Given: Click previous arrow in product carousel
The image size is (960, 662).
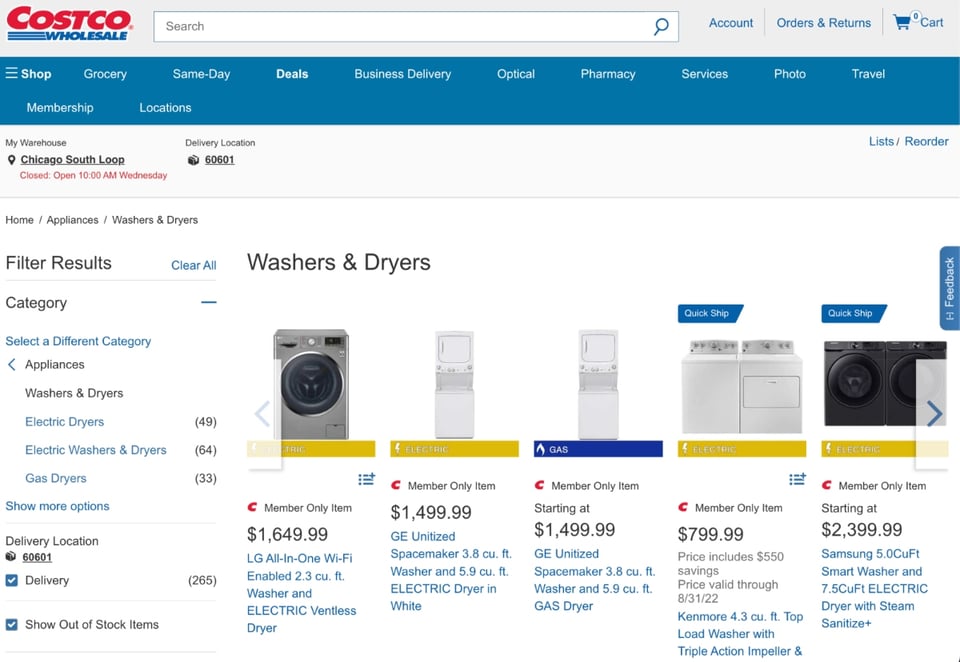Looking at the screenshot, I should [263, 414].
